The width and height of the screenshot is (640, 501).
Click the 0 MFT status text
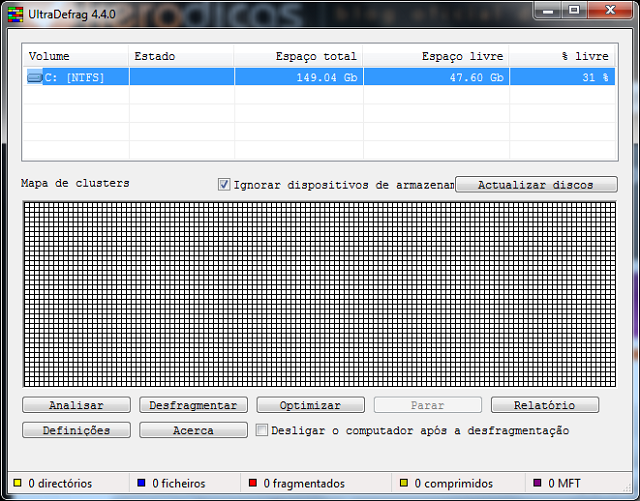tap(564, 483)
